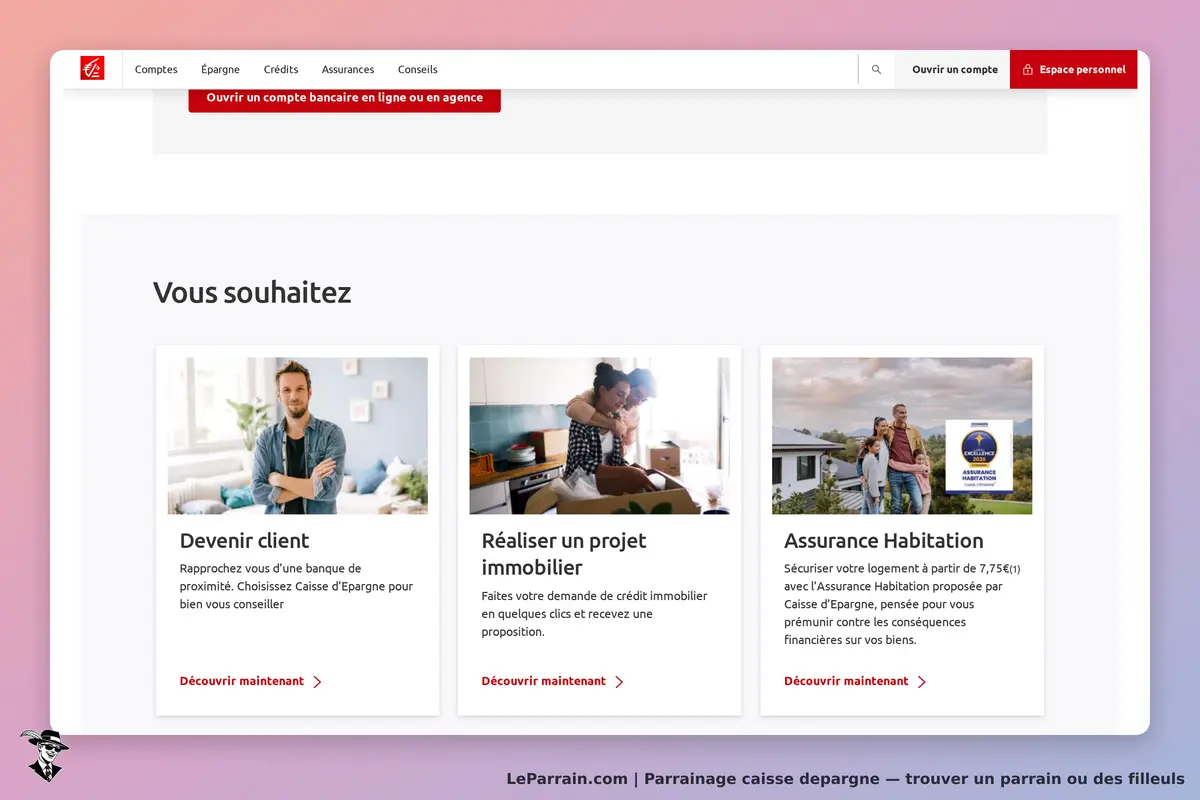
Task: Open the Comptes menu
Action: (x=156, y=70)
